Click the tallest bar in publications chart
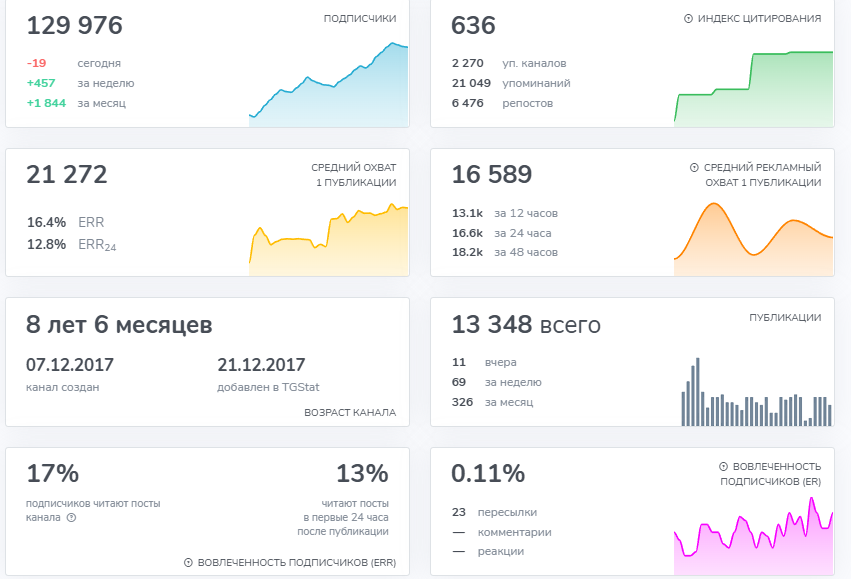 697,392
